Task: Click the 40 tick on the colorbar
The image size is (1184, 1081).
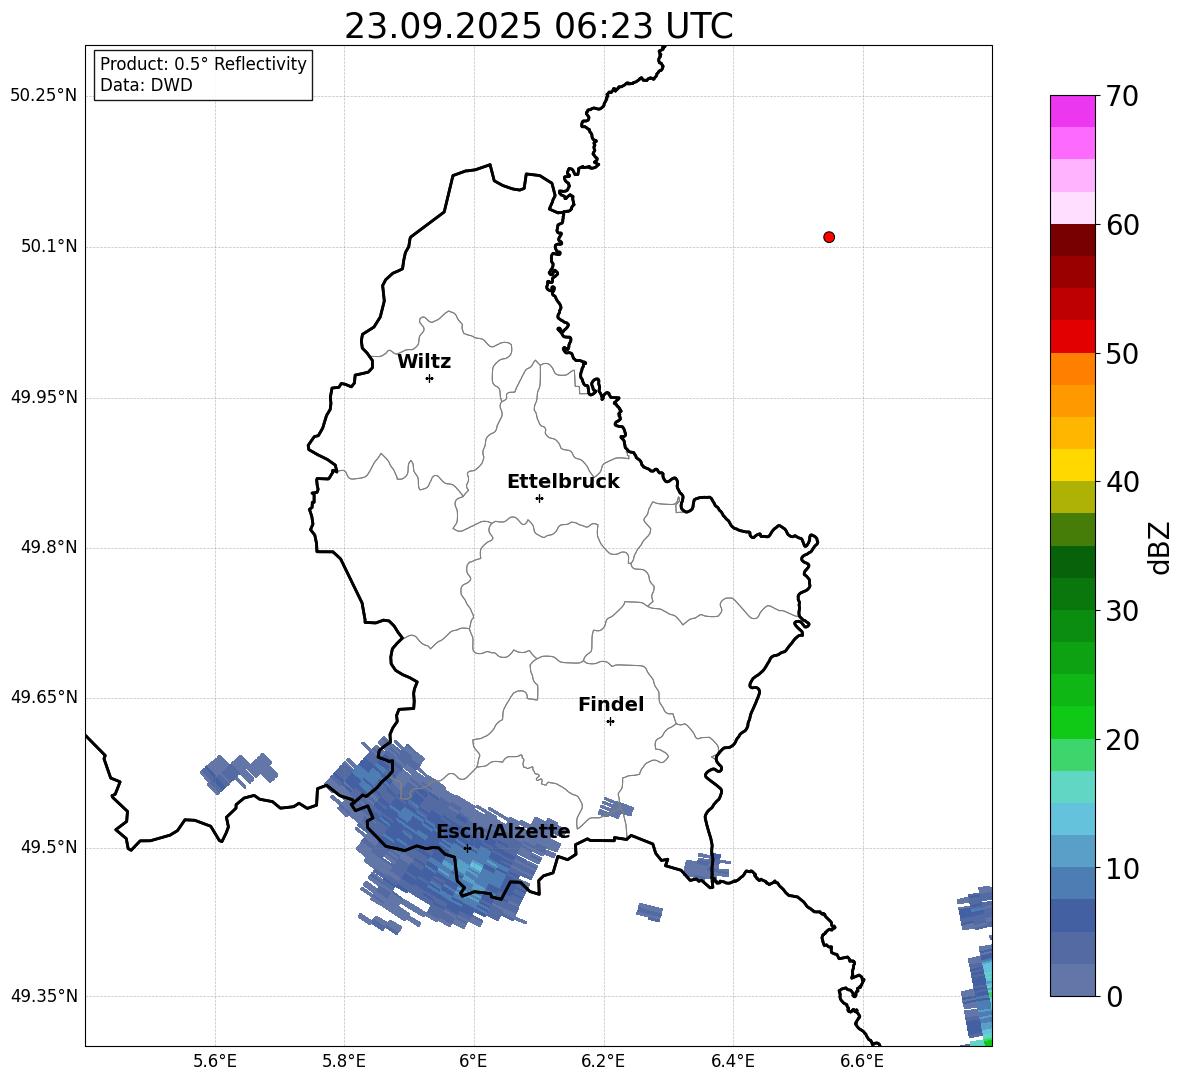Action: [x=1122, y=482]
